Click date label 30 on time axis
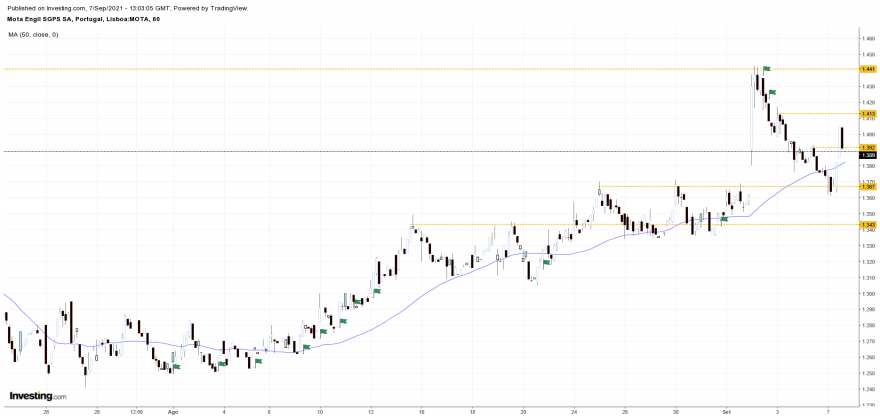This screenshot has height=418, width=880. pos(676,411)
